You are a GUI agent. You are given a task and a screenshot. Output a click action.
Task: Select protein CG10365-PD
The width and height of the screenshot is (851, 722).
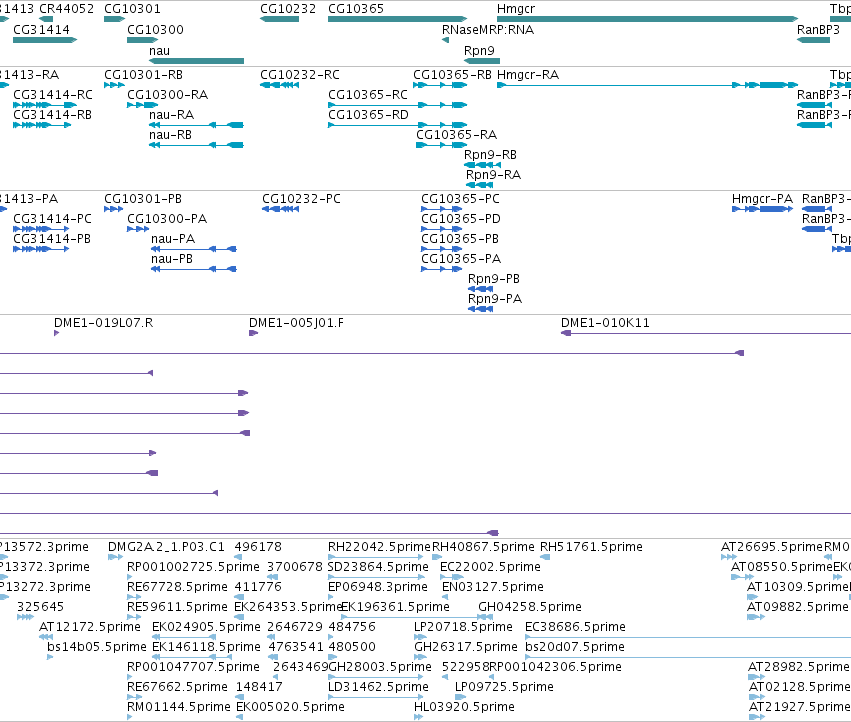461,219
